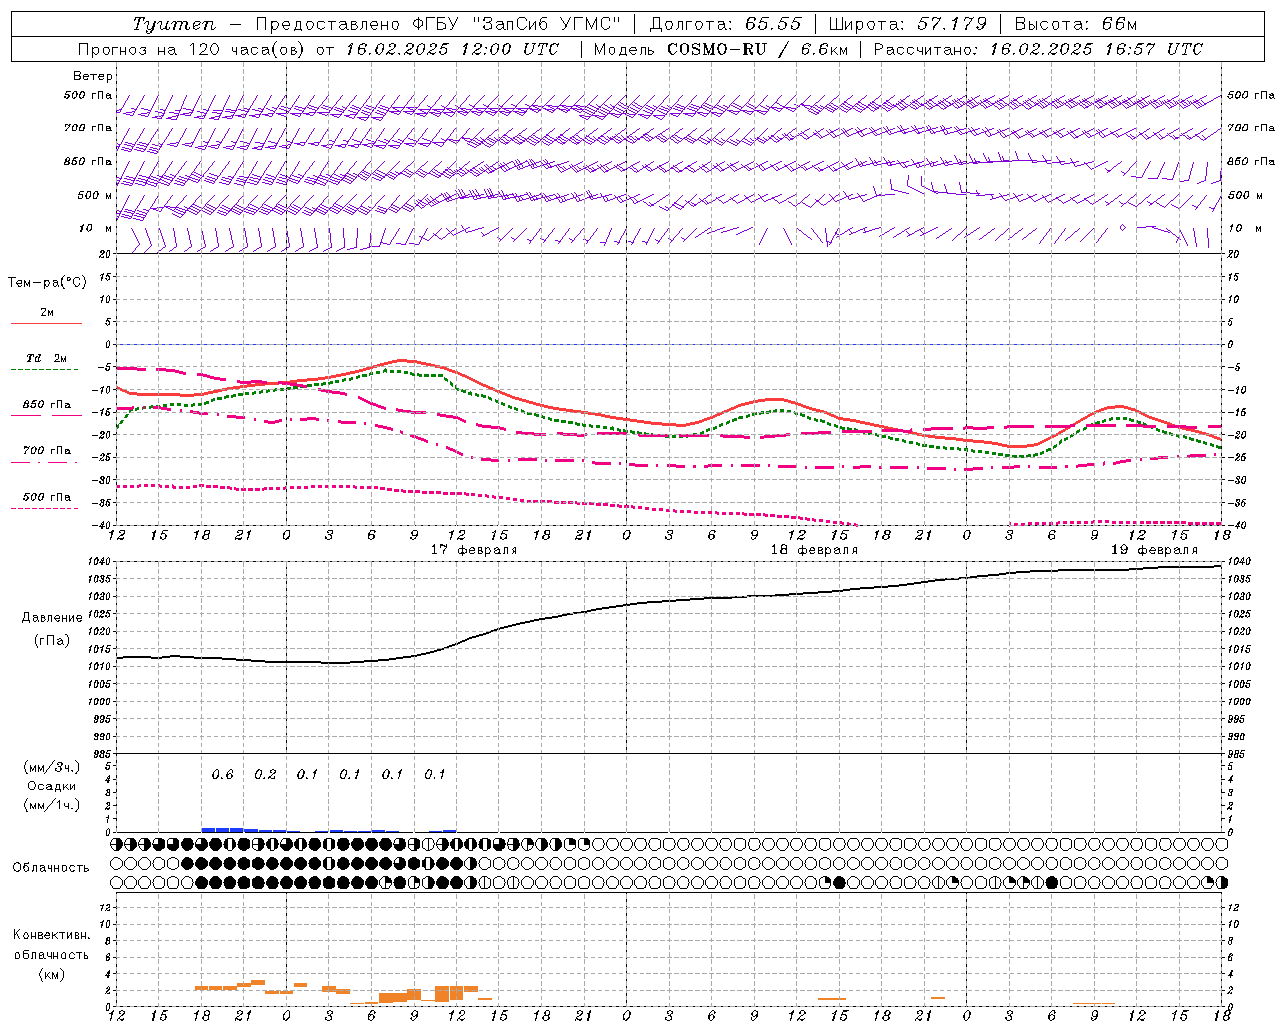Click the 0.6 precipitation value
Viewport: 1280px width, 1024px height.
click(x=222, y=774)
